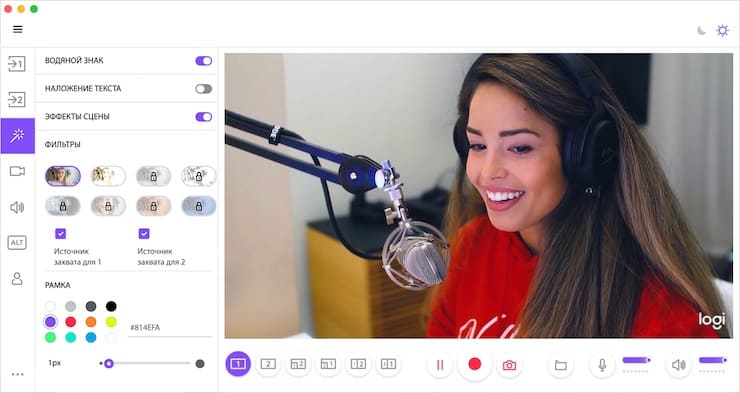This screenshot has width=740, height=393.
Task: Select the red frame color swatch
Action: click(71, 322)
